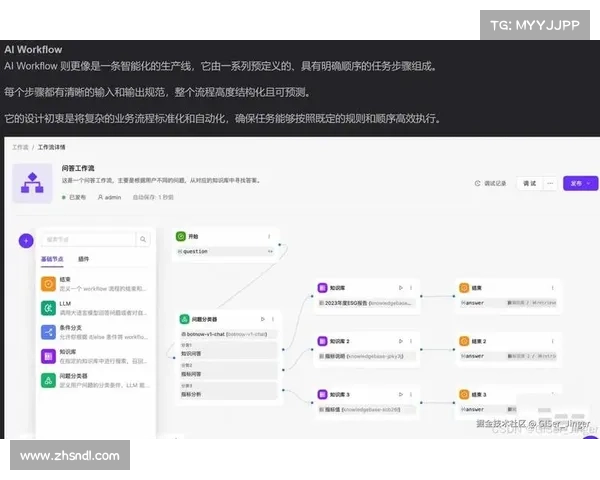600x480 pixels.
Task: Switch to the 基础节点 tab
Action: [52, 259]
